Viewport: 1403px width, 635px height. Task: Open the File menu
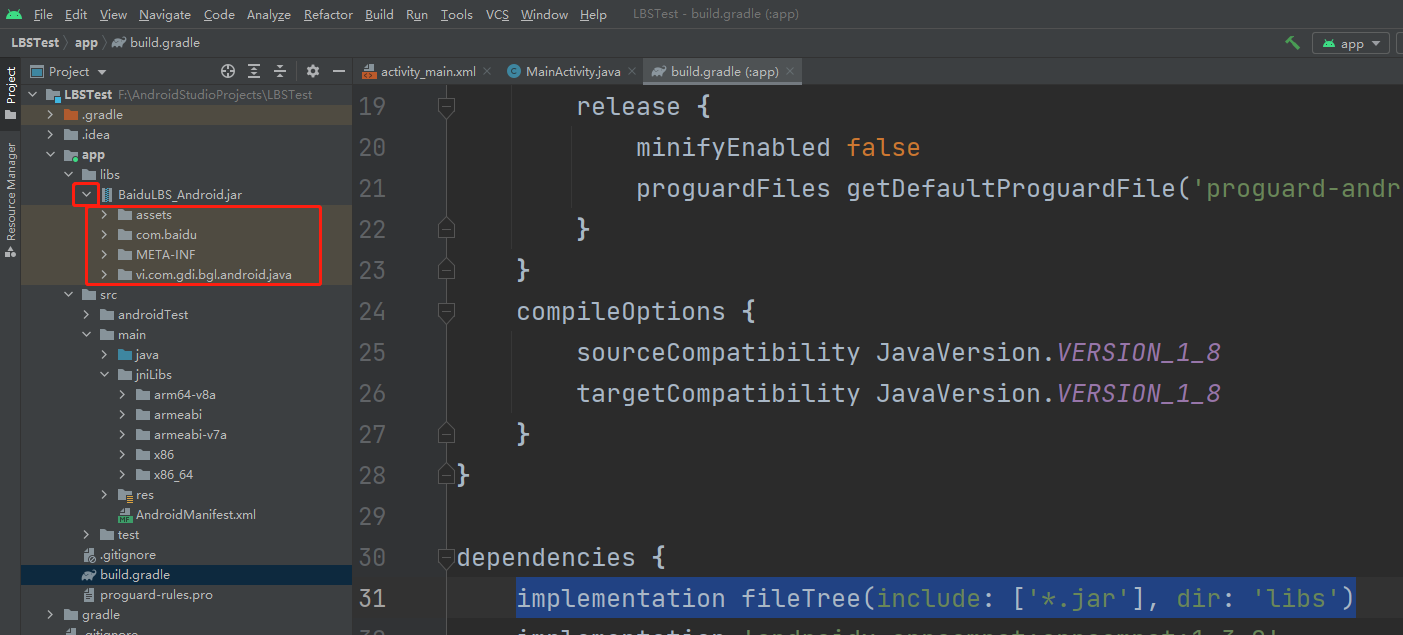(43, 14)
